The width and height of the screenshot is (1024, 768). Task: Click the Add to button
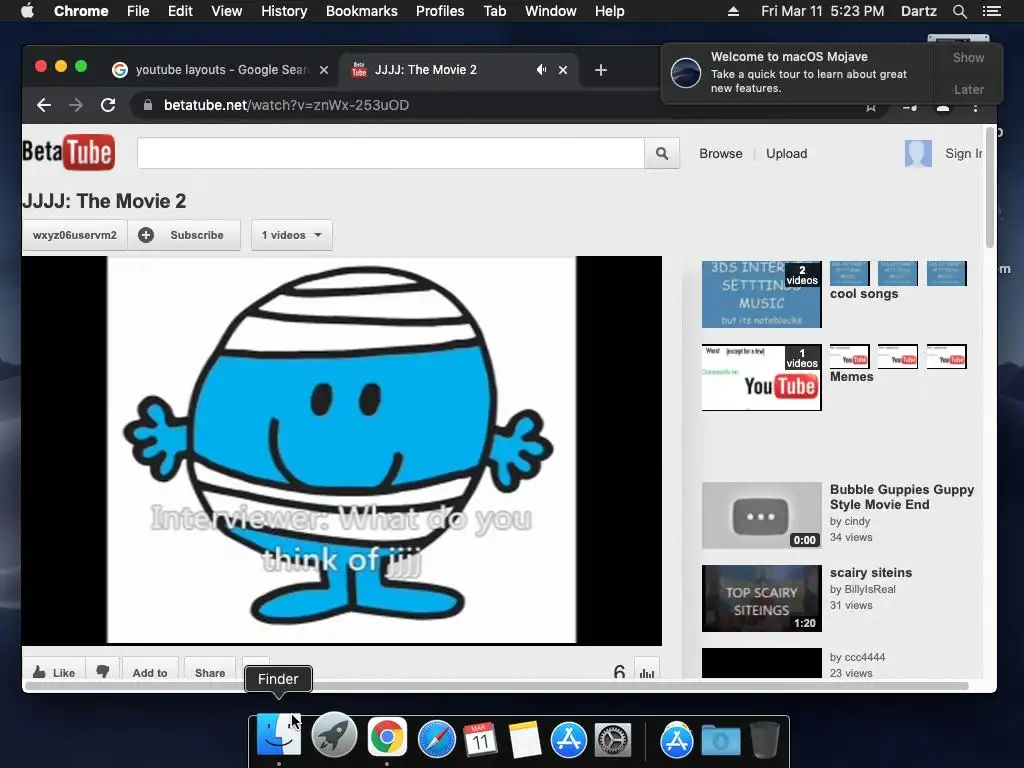tap(150, 672)
